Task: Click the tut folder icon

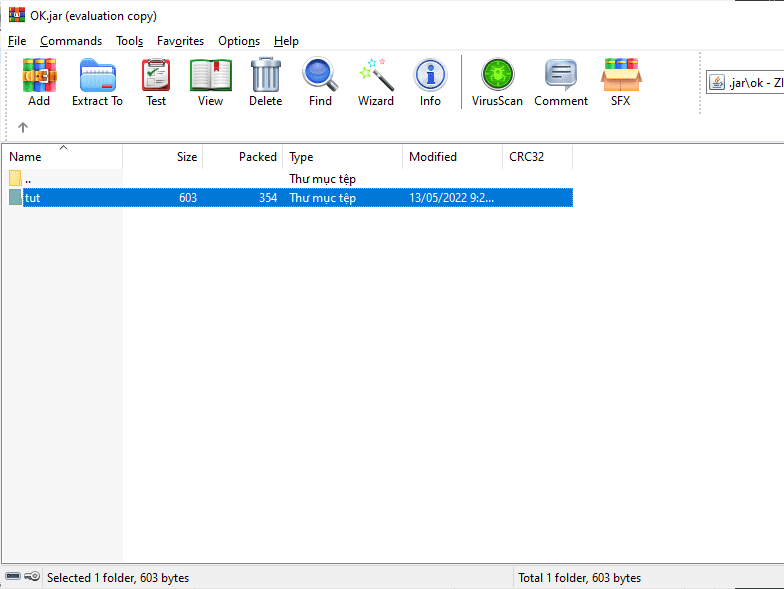Action: 15,198
